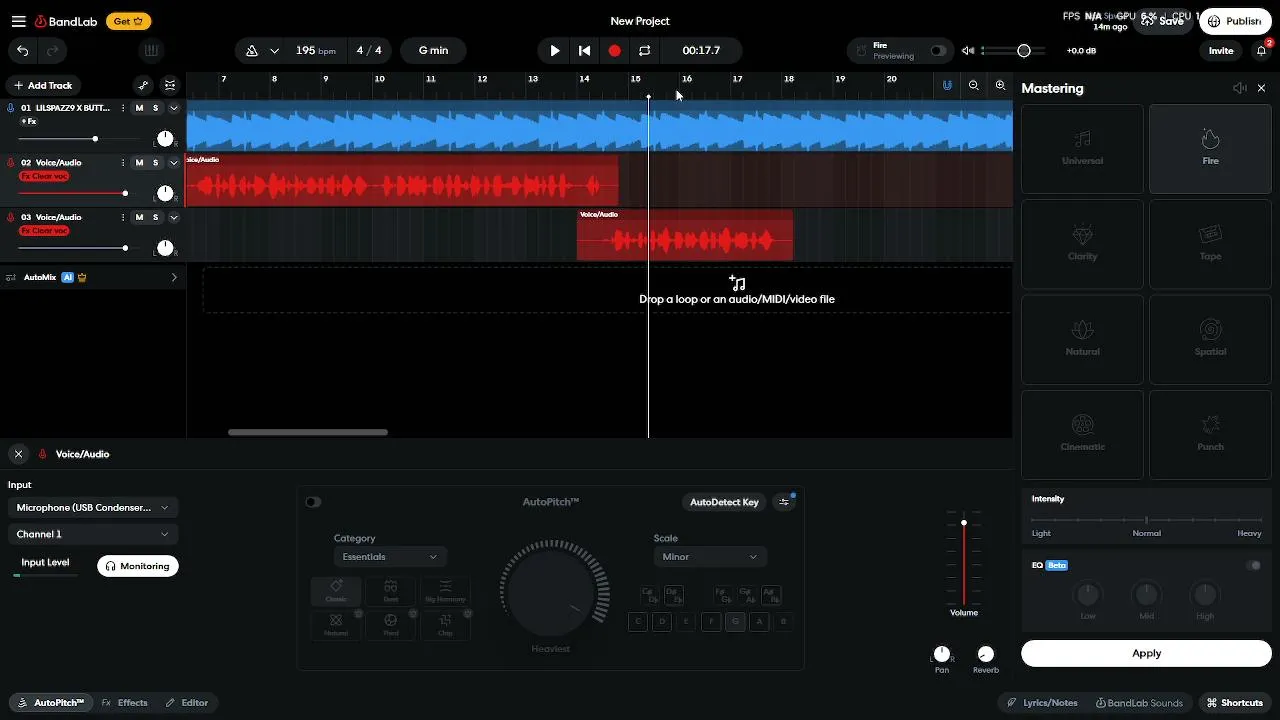Screen dimensions: 1280x720
Task: Solo track 02 Voice/Audio
Action: (x=155, y=163)
